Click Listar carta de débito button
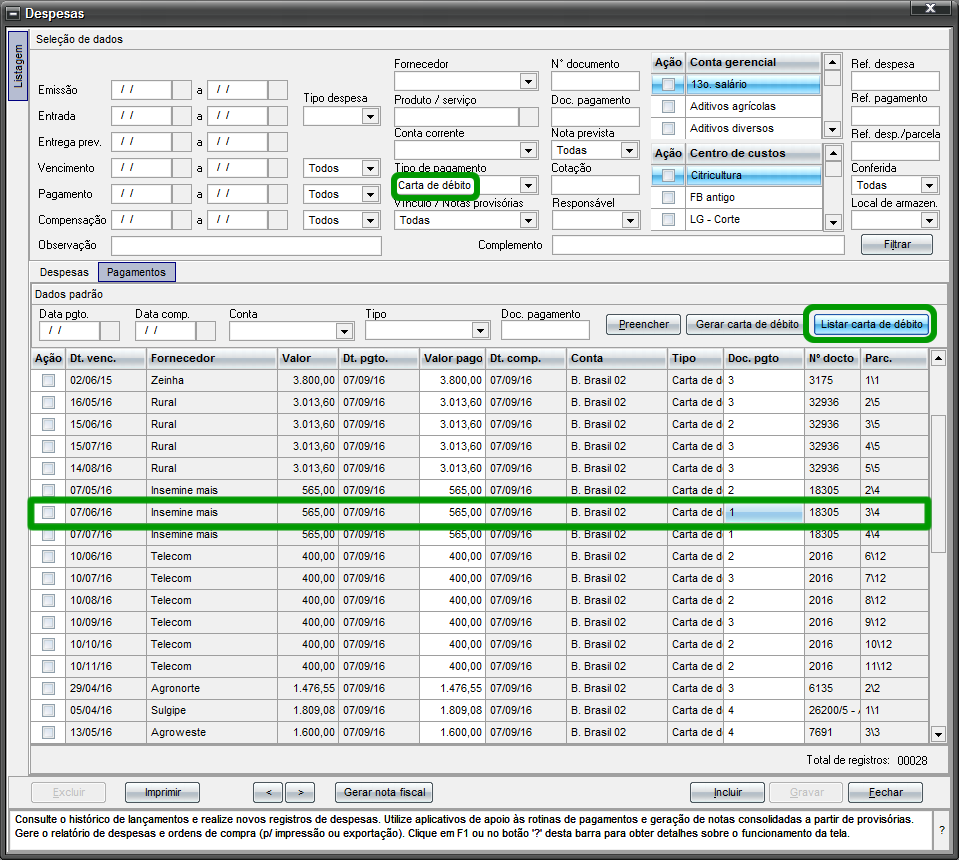This screenshot has height=860, width=959. pyautogui.click(x=871, y=324)
